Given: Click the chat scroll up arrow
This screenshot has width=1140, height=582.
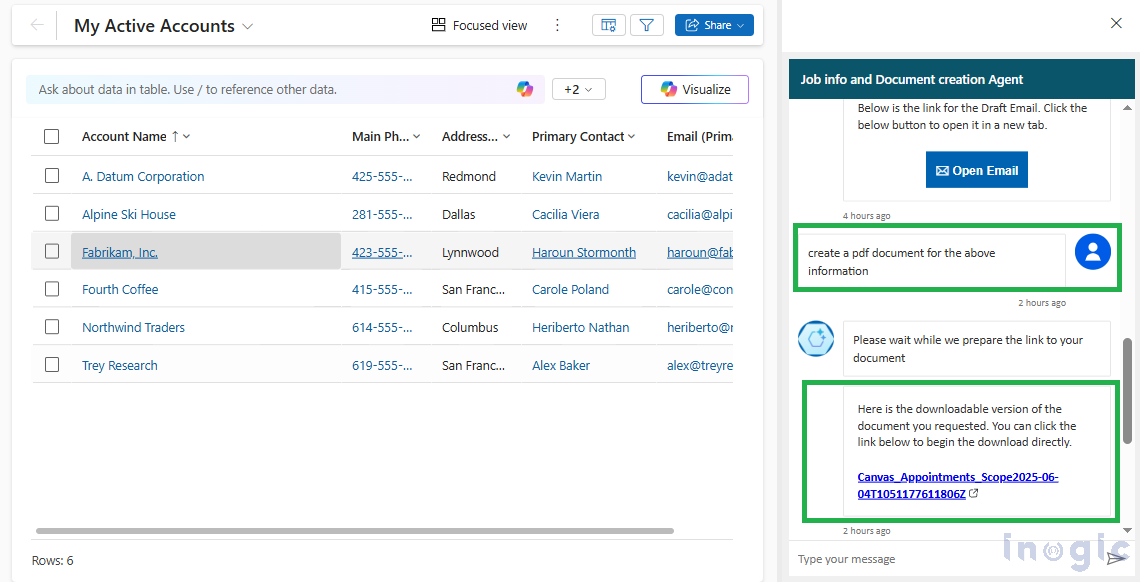Looking at the screenshot, I should (x=1127, y=108).
